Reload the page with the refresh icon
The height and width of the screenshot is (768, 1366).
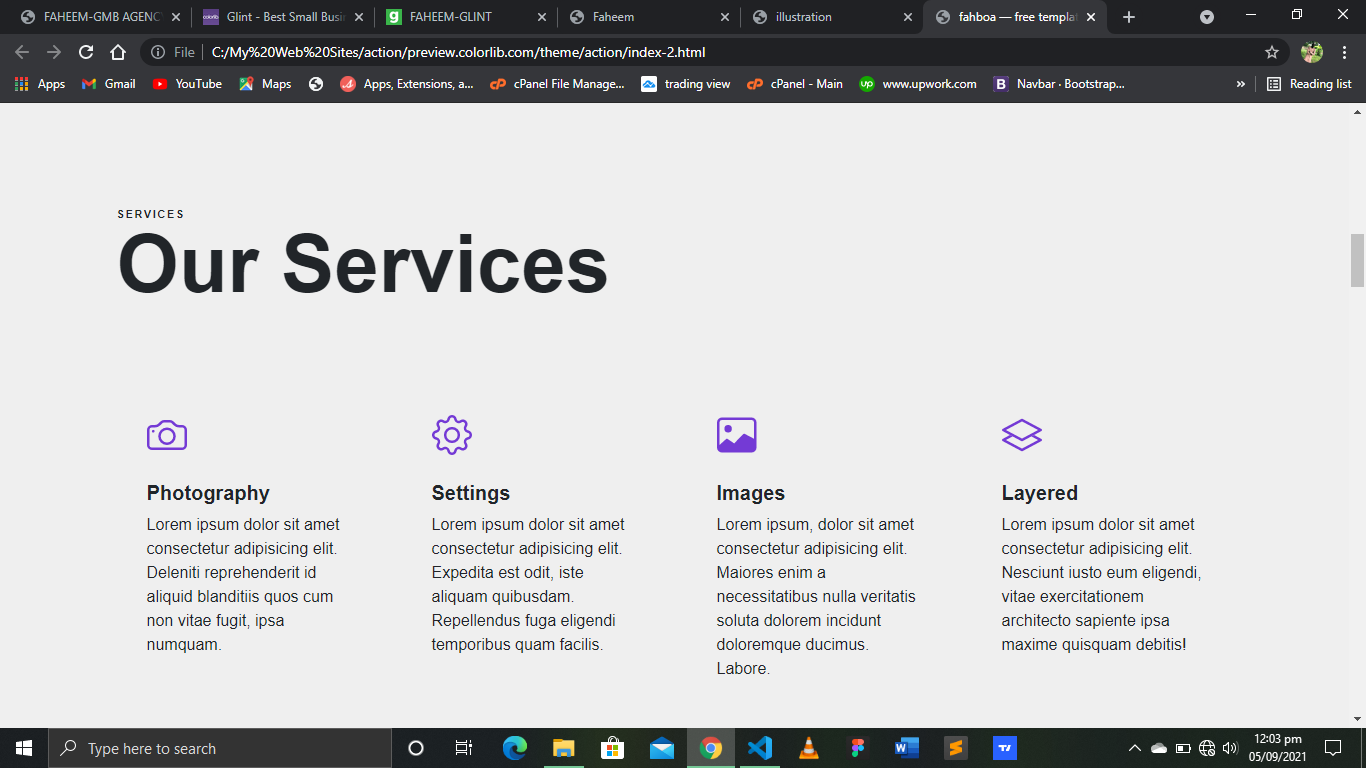[x=86, y=52]
